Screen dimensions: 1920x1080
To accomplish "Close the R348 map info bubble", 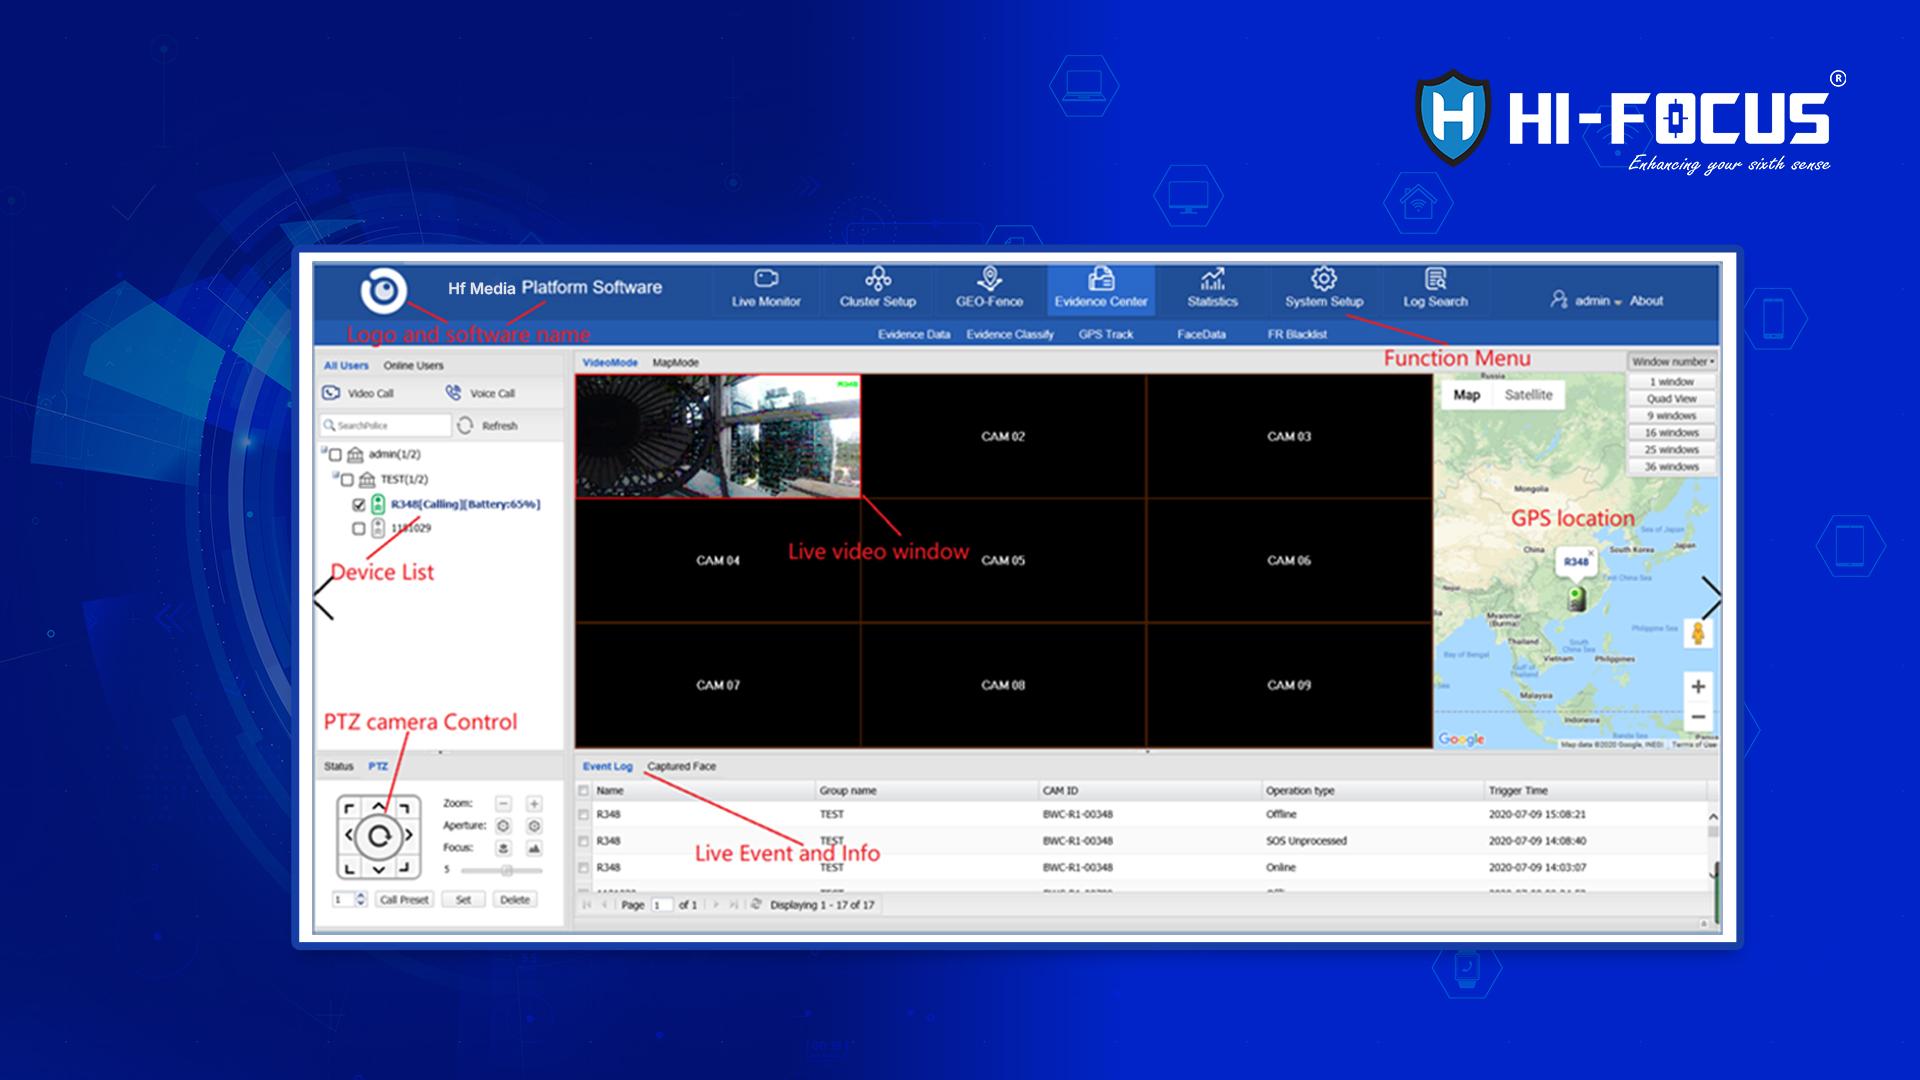I will (x=1591, y=553).
